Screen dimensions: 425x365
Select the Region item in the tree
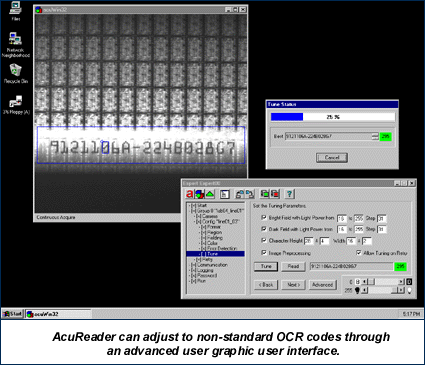(214, 232)
